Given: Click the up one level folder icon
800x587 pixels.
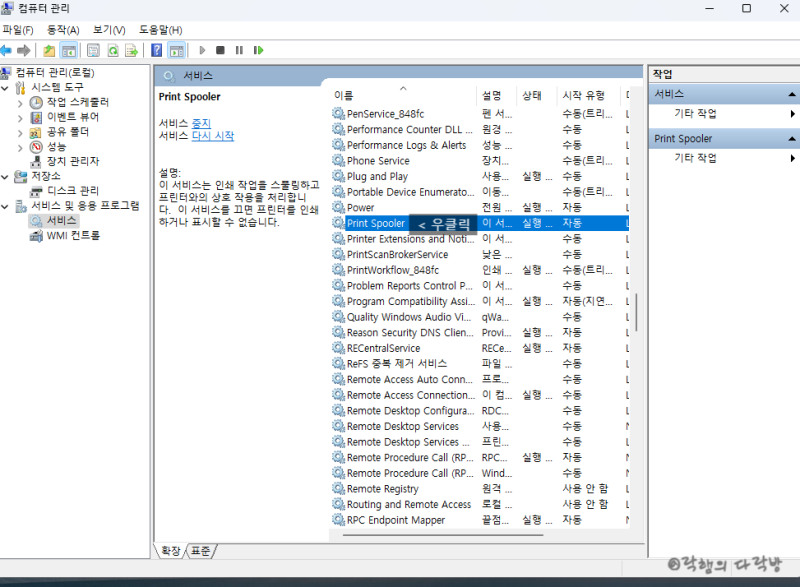Looking at the screenshot, I should pyautogui.click(x=49, y=50).
